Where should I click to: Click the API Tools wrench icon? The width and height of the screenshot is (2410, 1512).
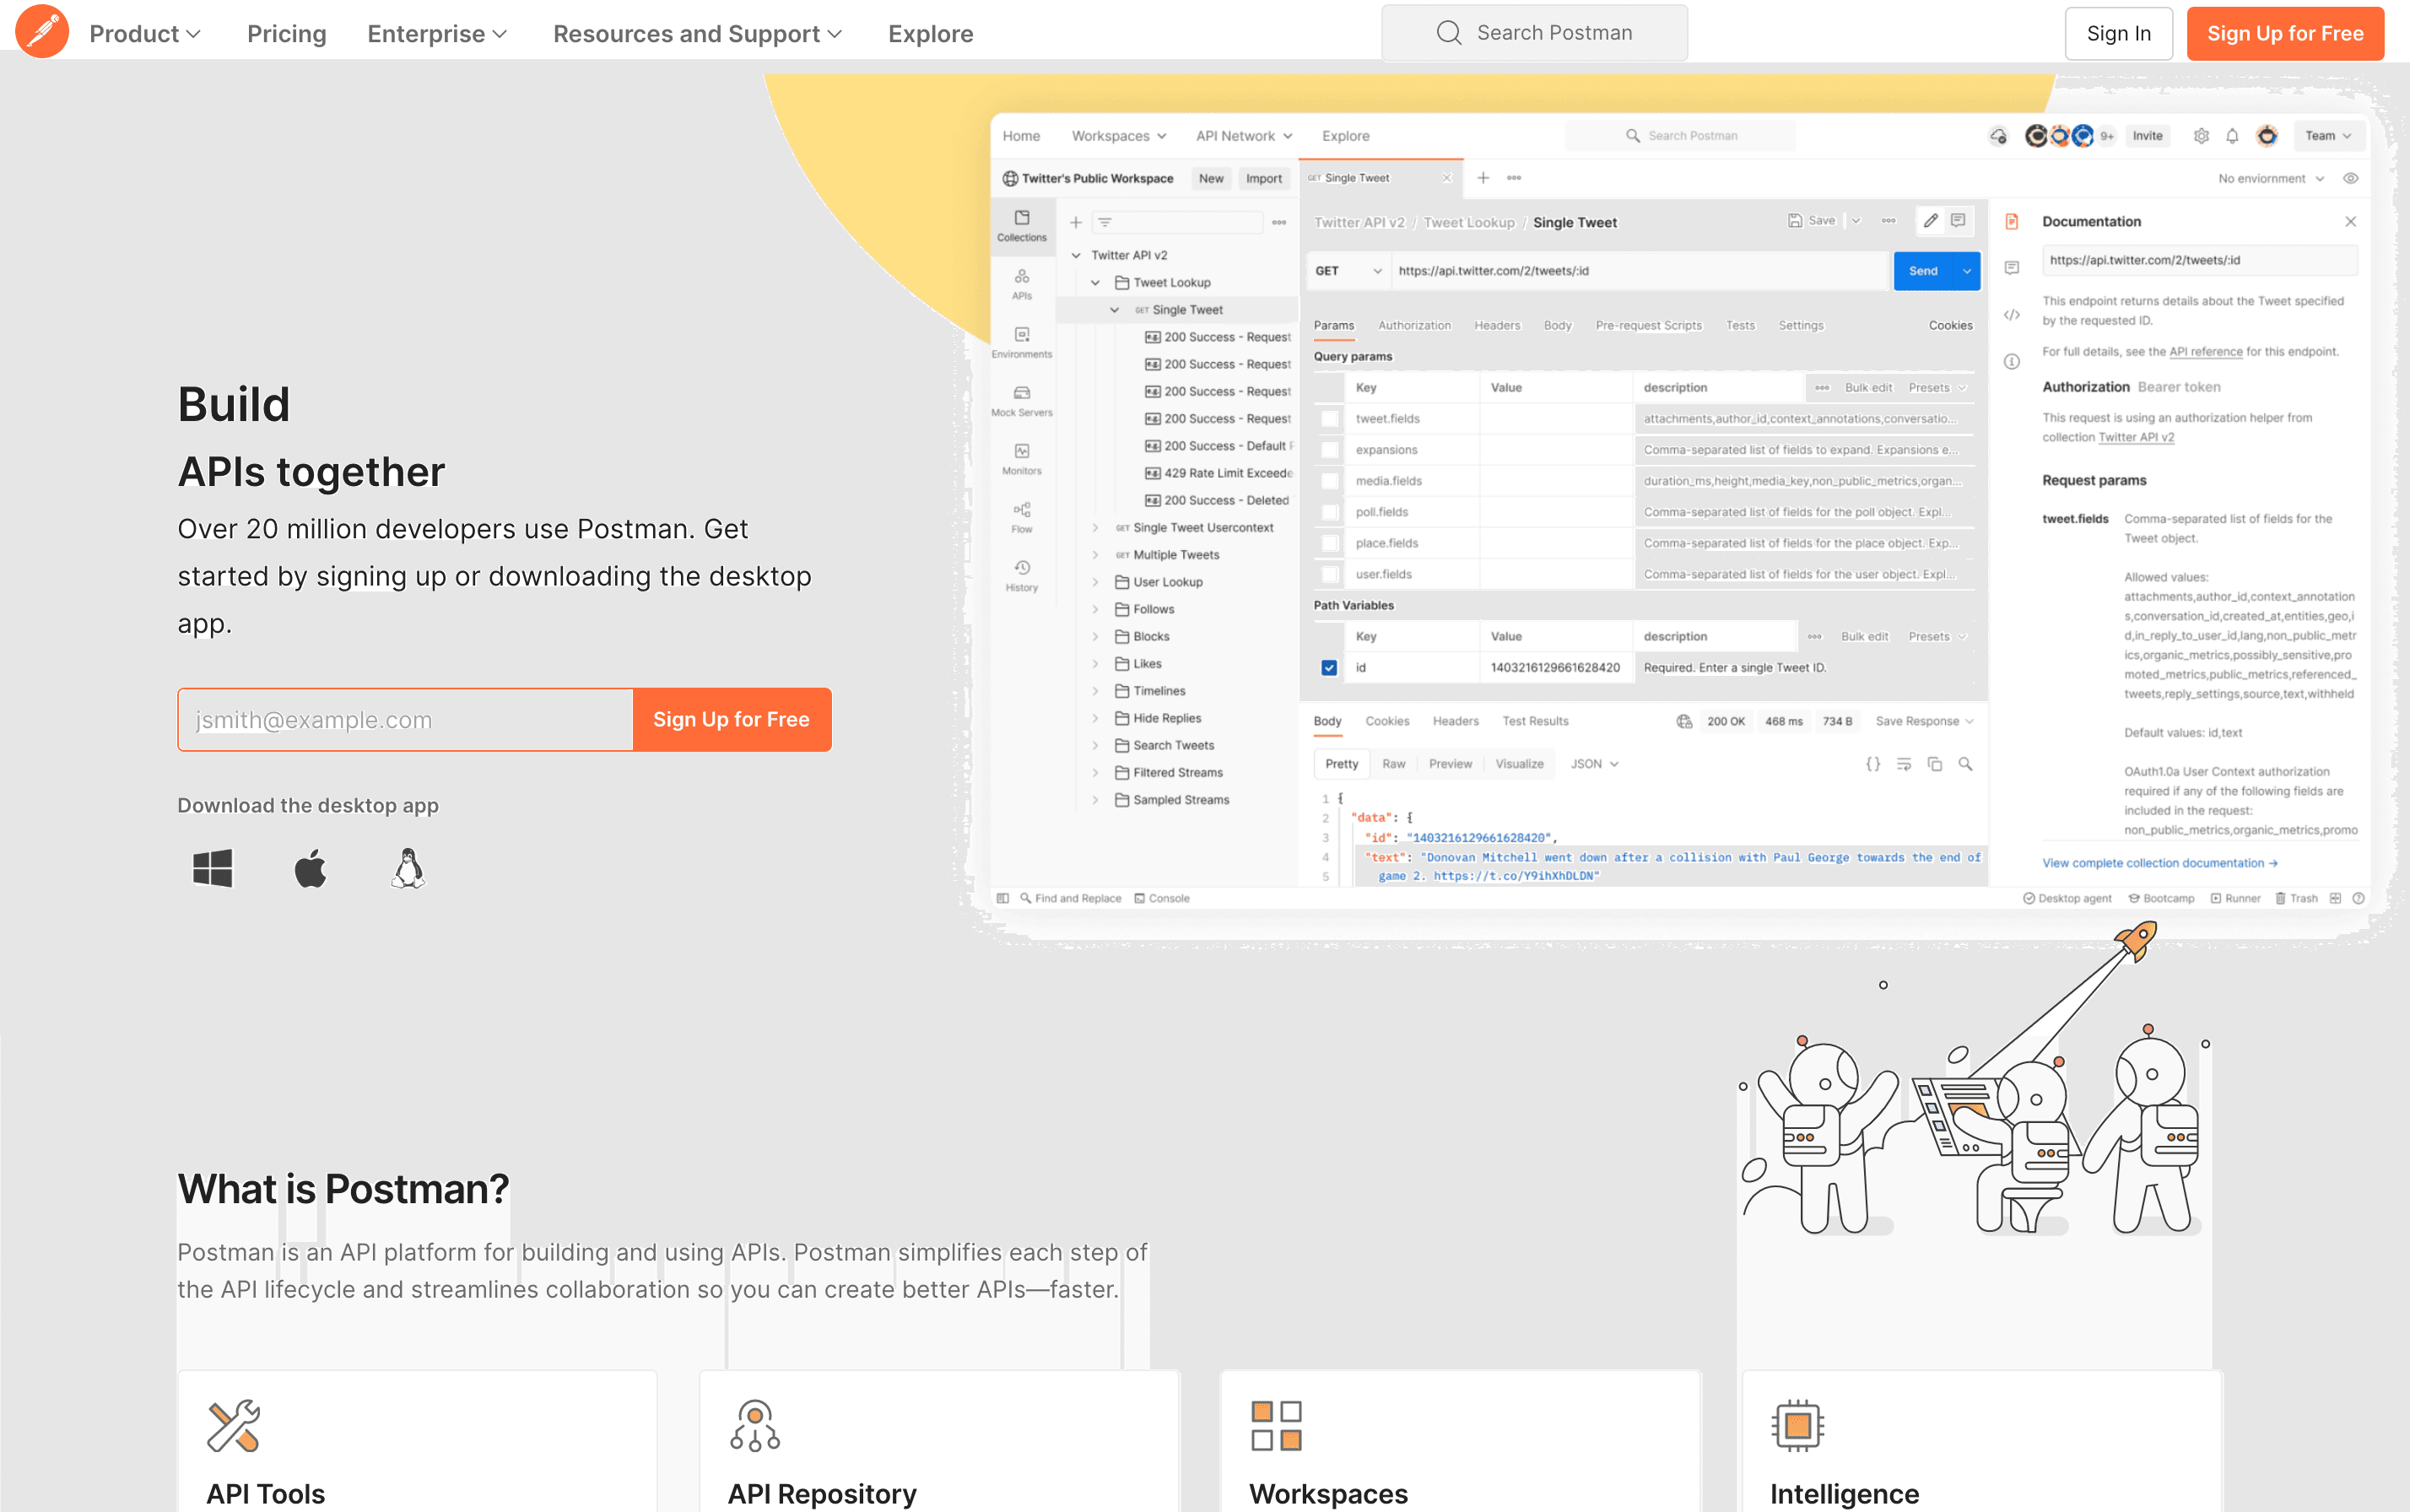233,1425
